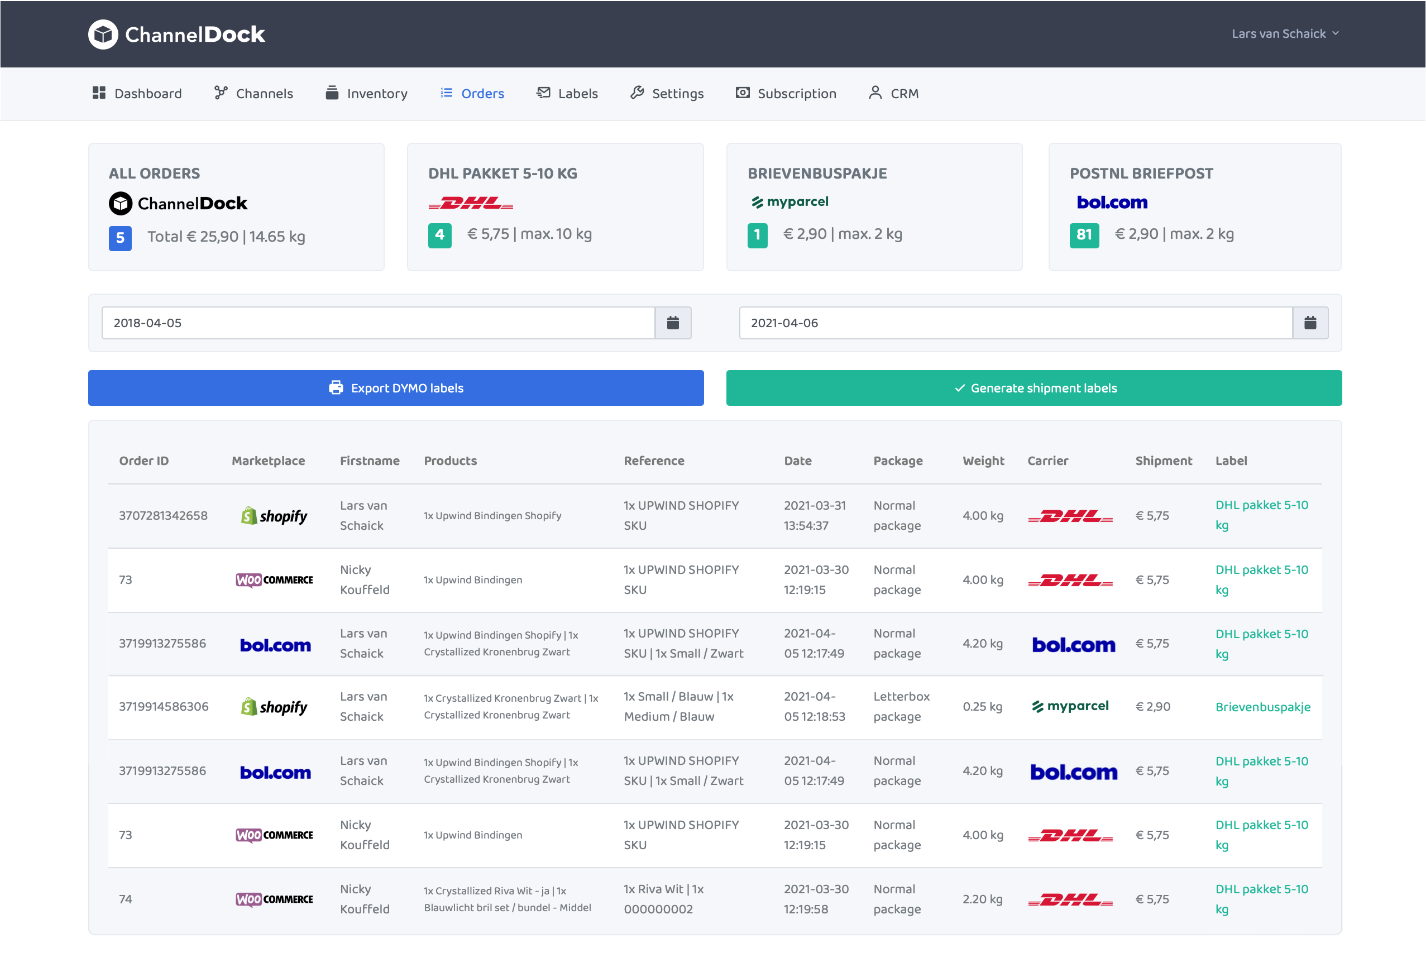Click the Letterbox package cell

901,707
